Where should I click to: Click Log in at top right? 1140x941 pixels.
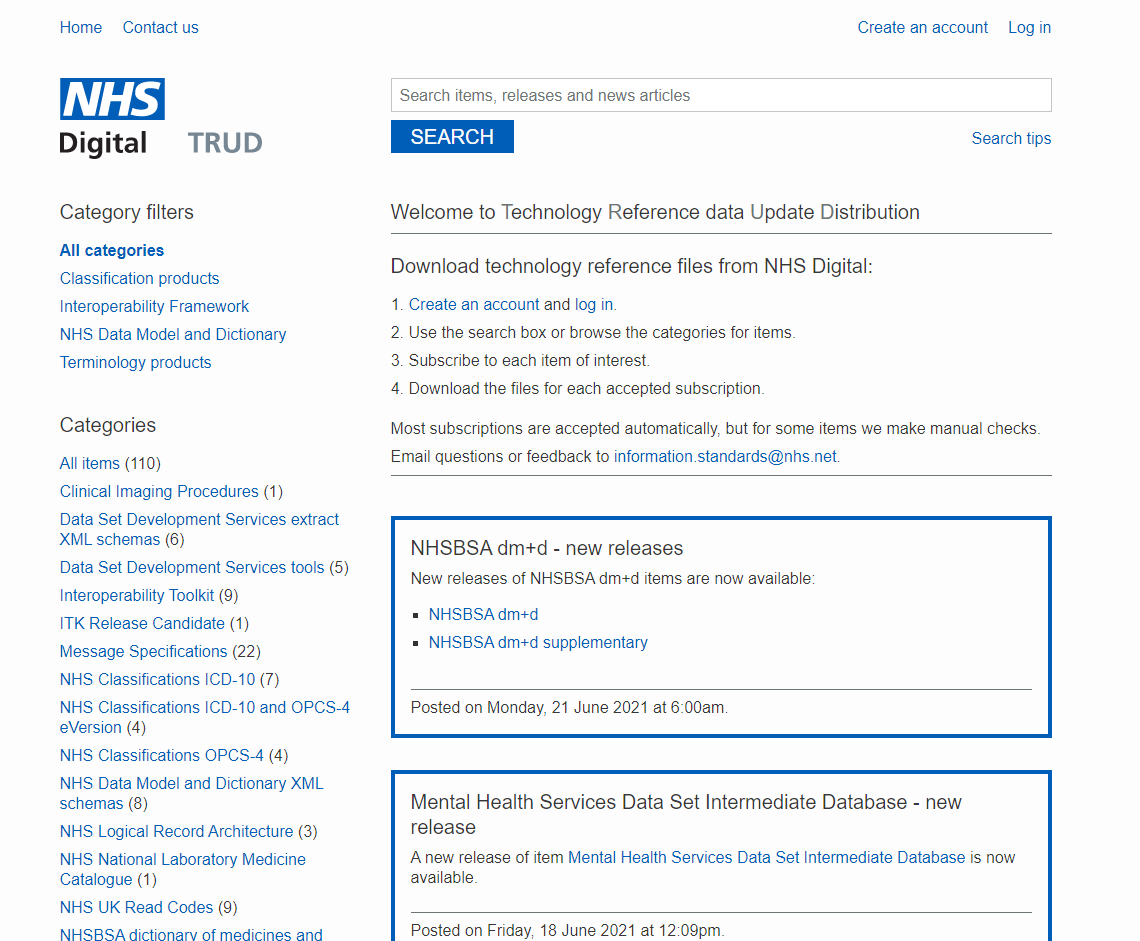tap(1029, 28)
